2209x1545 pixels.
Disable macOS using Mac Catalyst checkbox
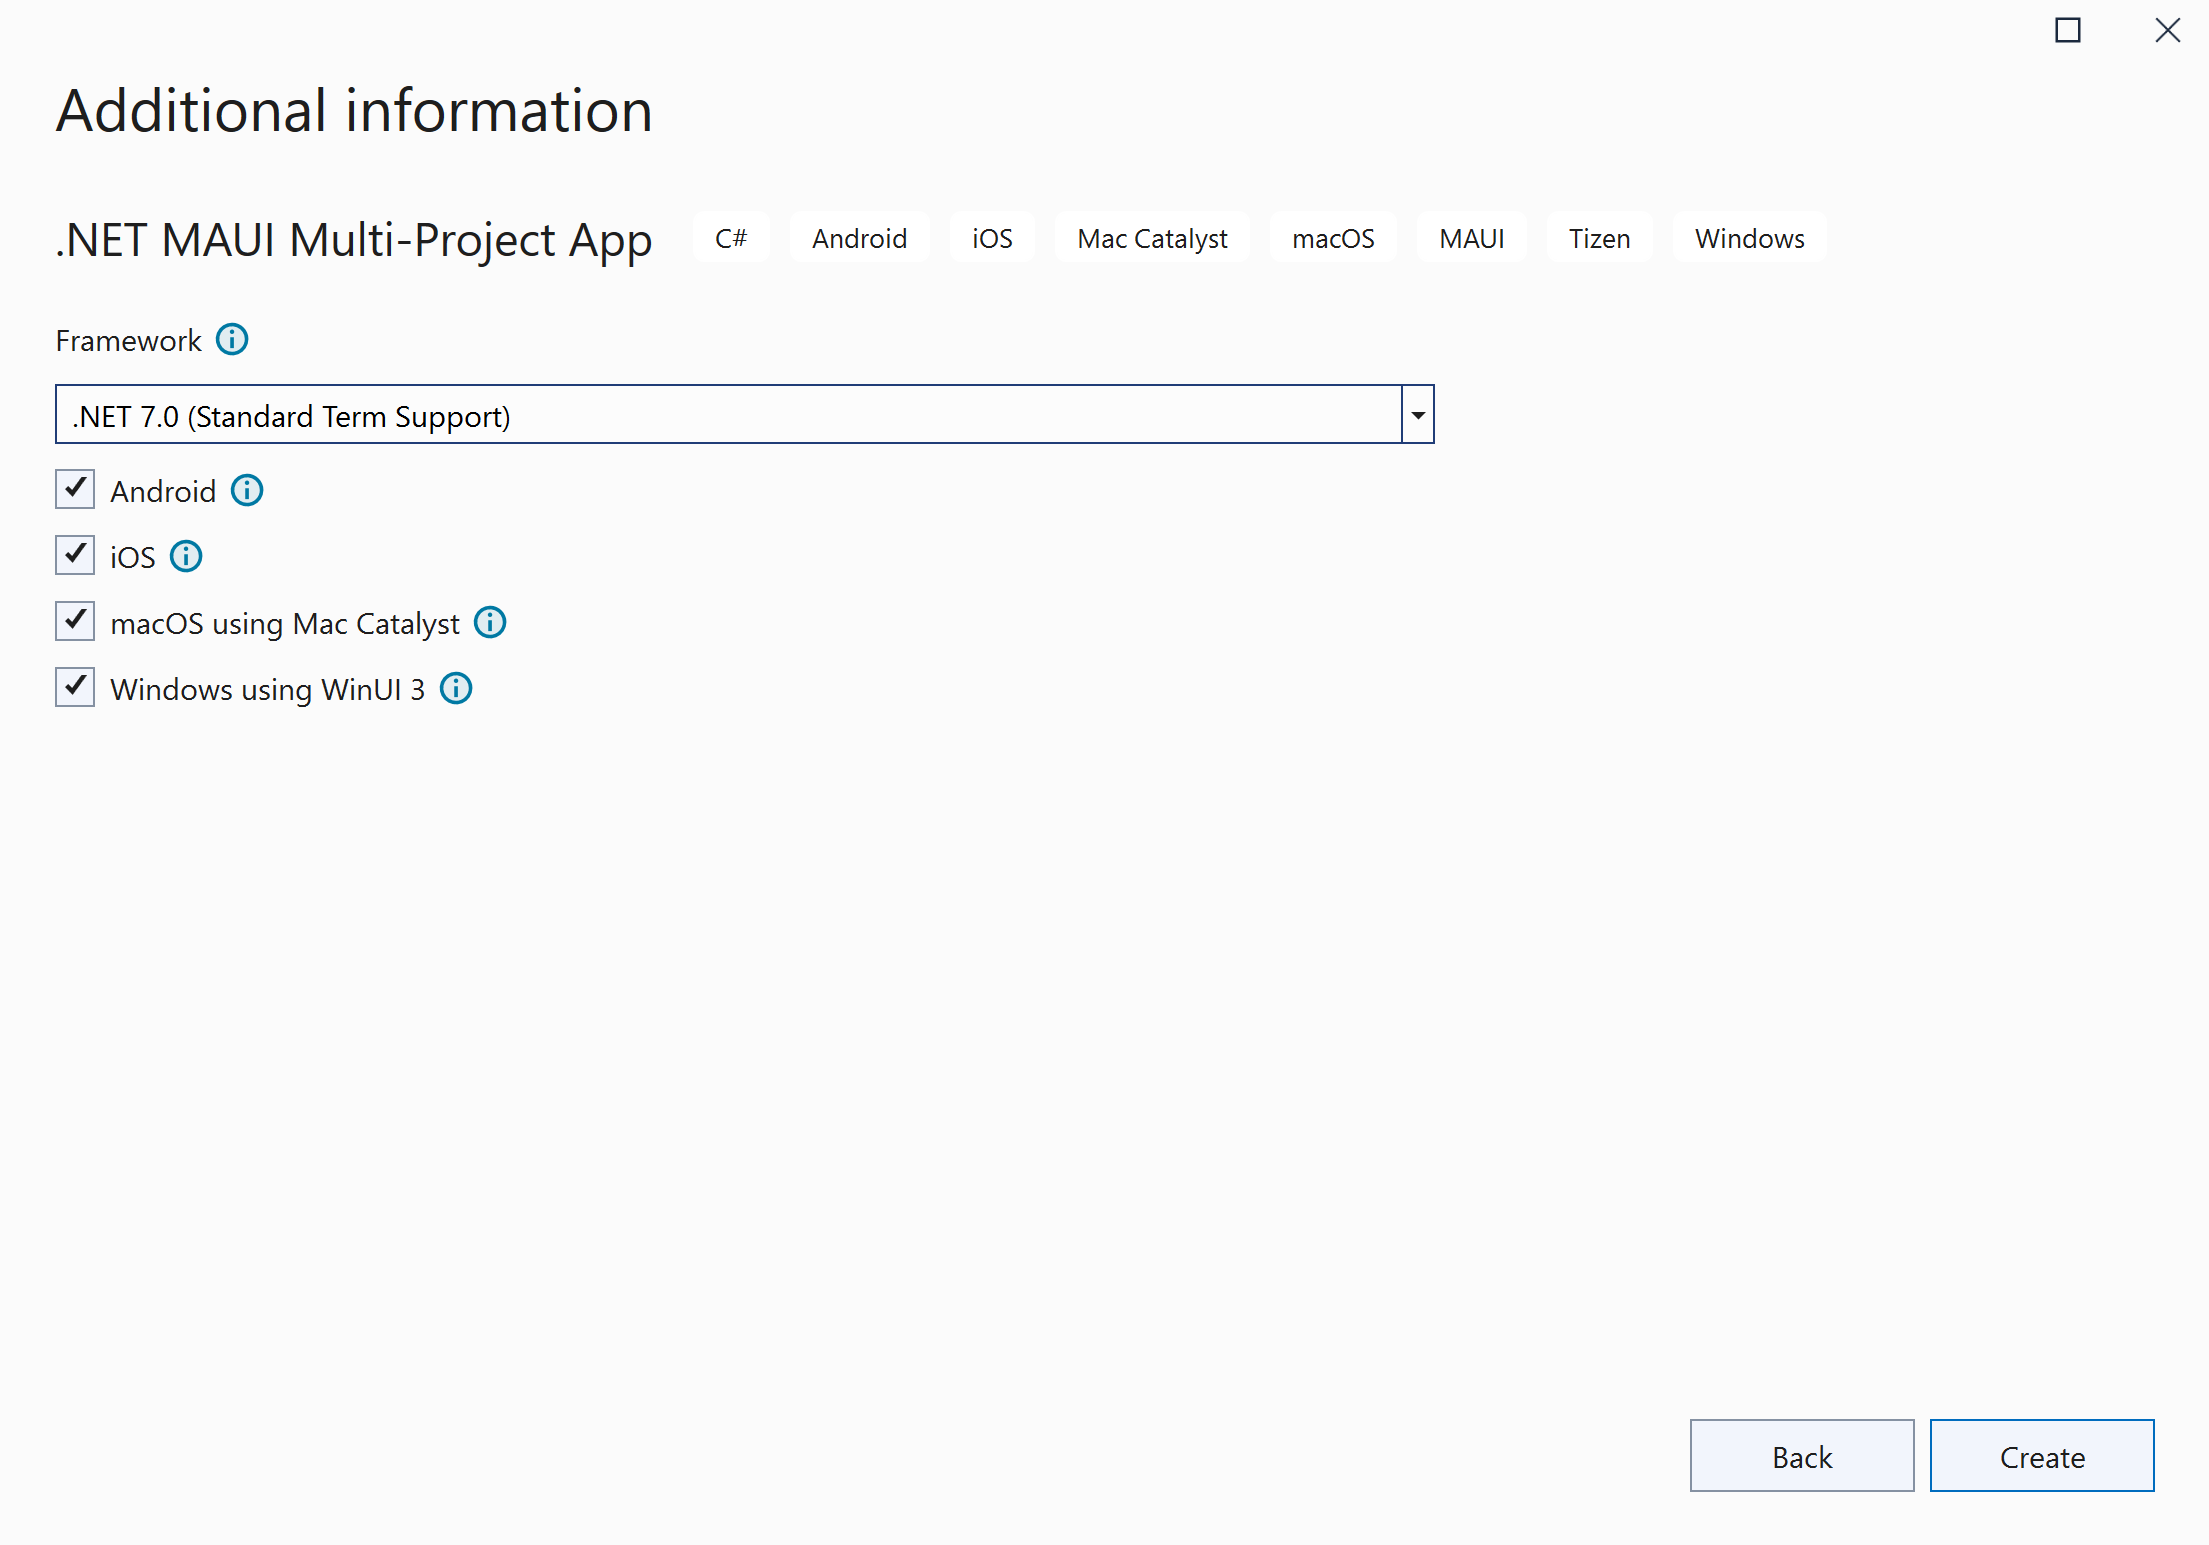pyautogui.click(x=75, y=622)
